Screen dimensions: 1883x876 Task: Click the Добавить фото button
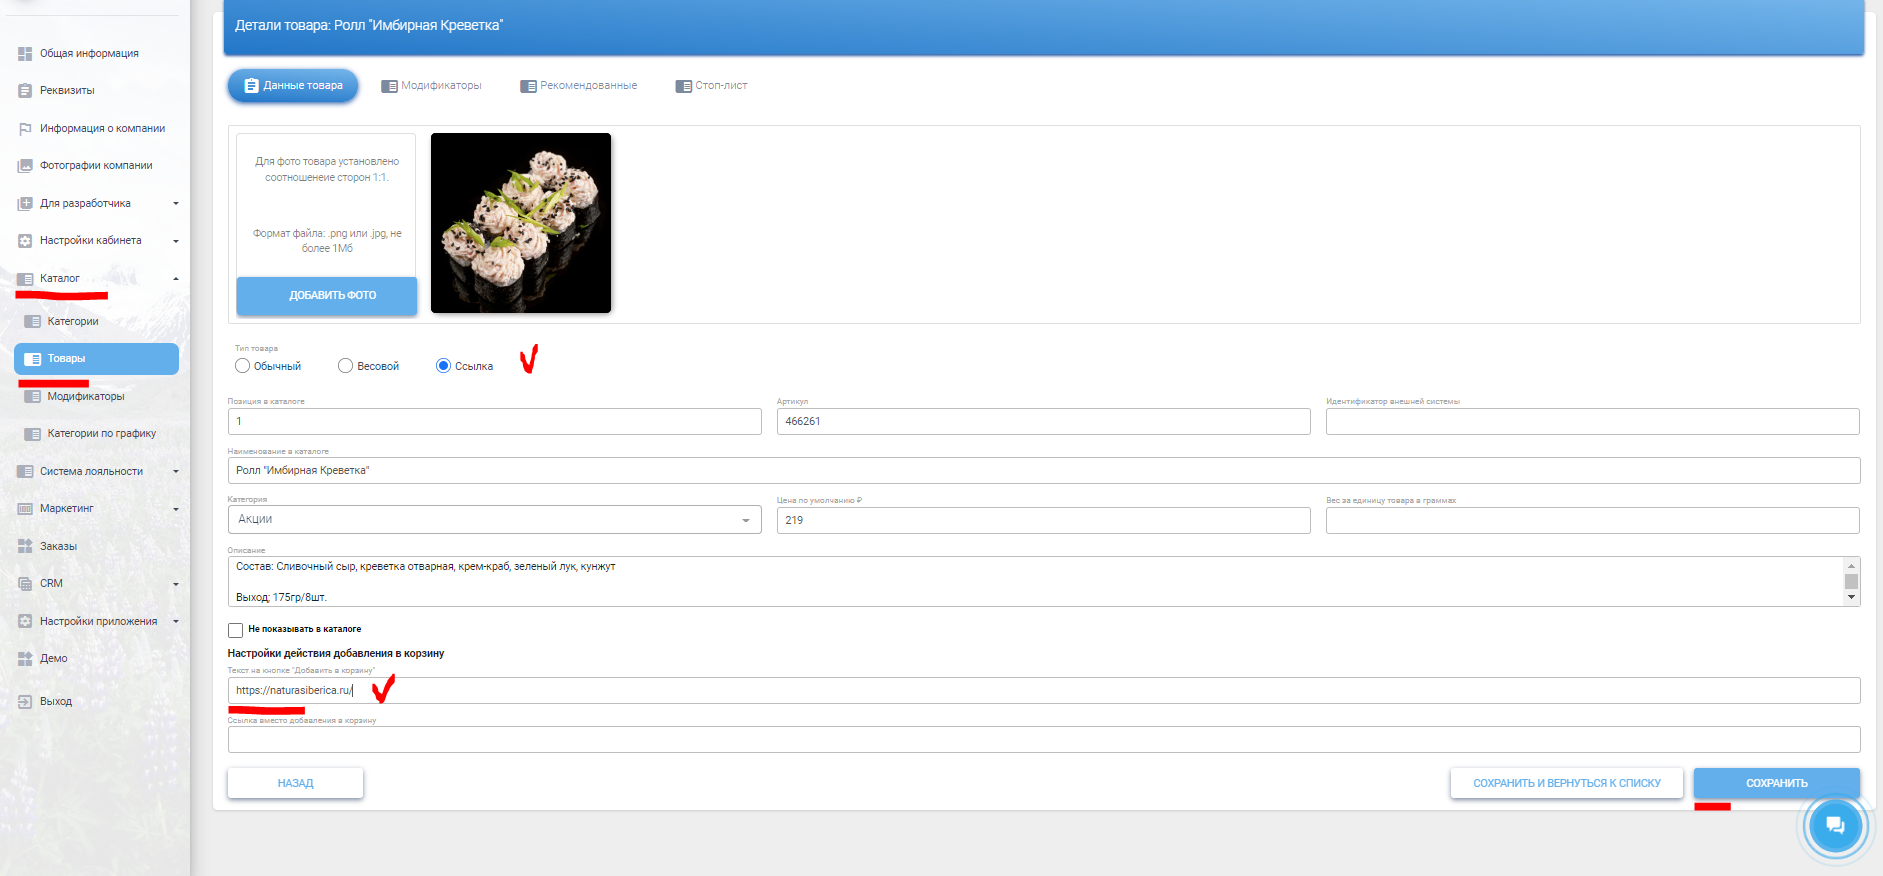pyautogui.click(x=327, y=296)
